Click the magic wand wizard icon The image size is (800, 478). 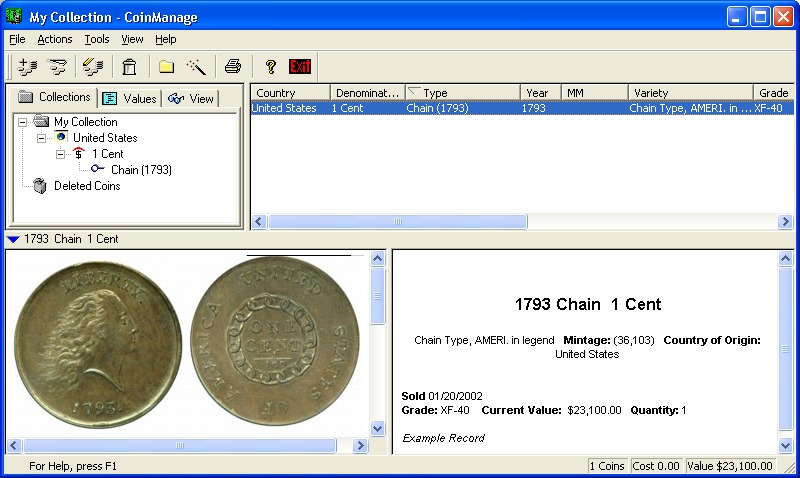[196, 67]
